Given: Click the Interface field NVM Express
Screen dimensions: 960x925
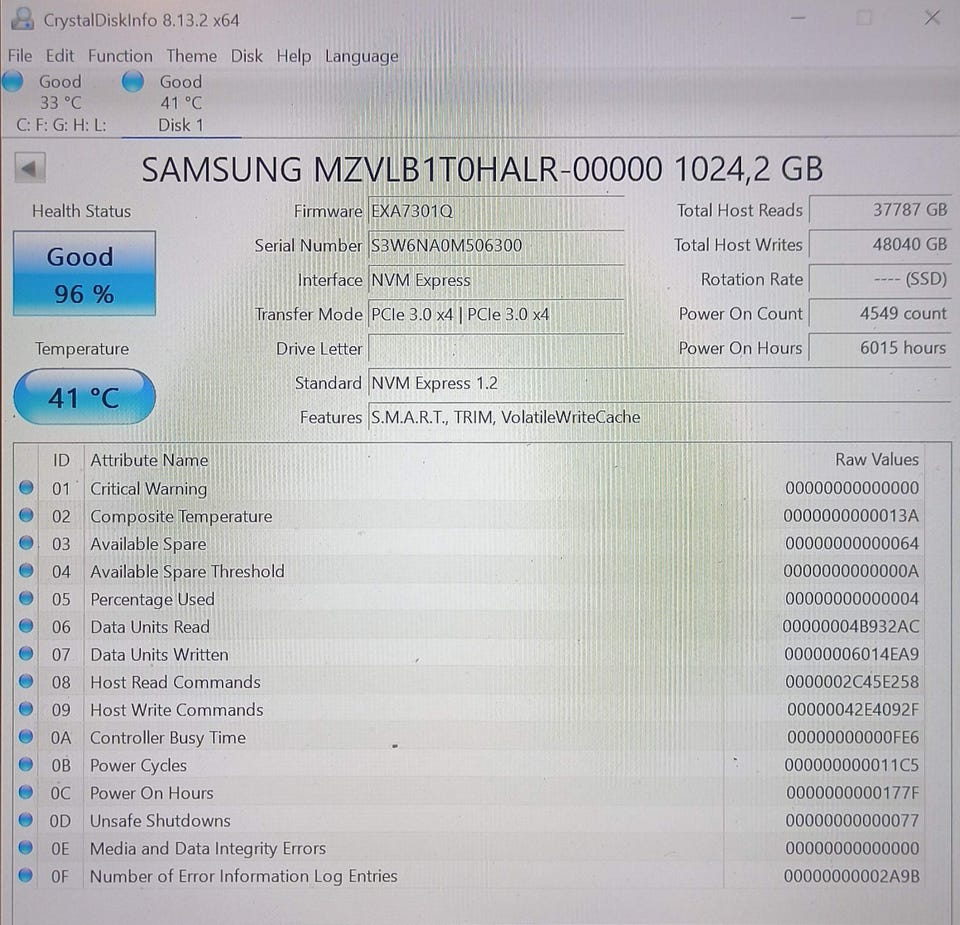Looking at the screenshot, I should coord(496,280).
